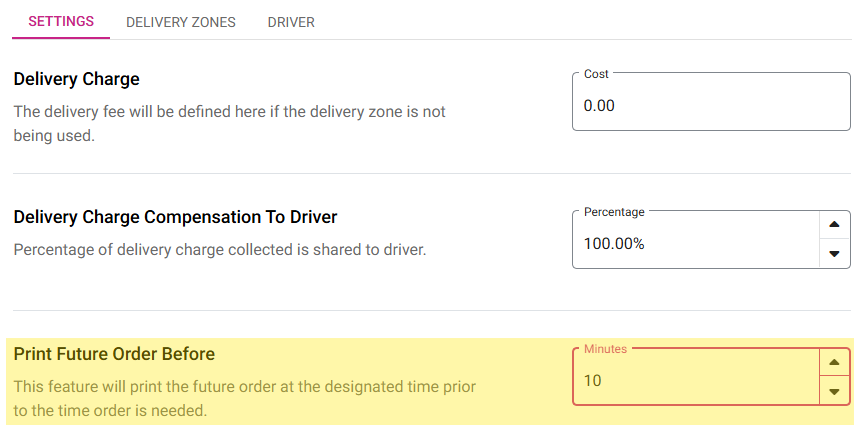Click Delivery Charge Compensation To Driver heading
855x427 pixels.
point(175,217)
